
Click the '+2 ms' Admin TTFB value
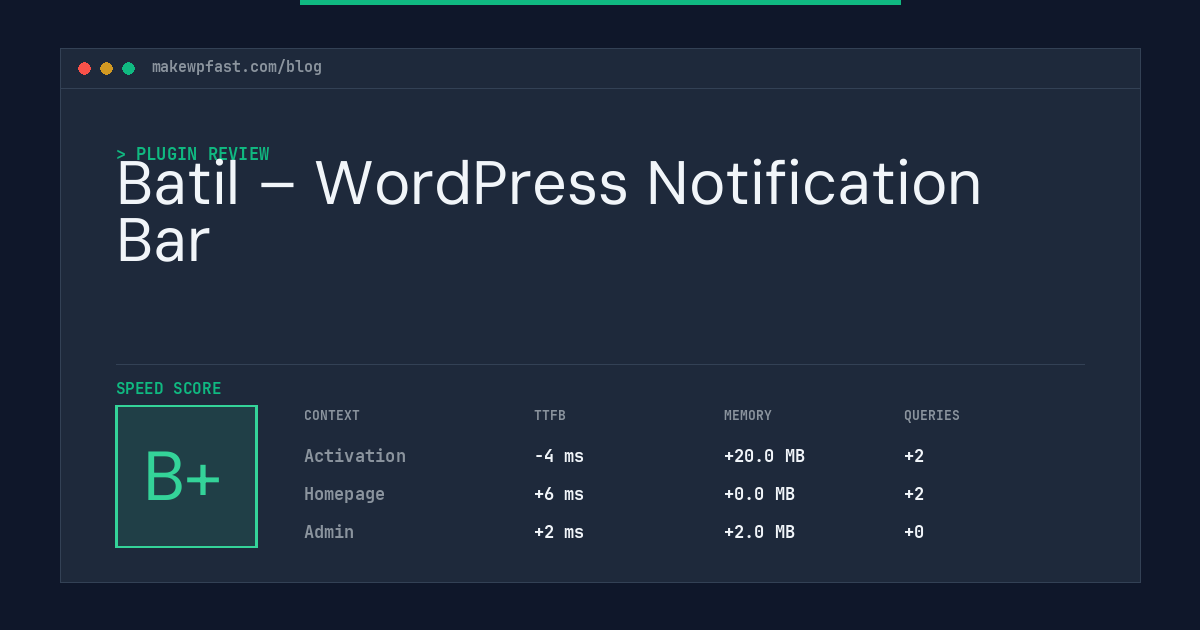559,532
